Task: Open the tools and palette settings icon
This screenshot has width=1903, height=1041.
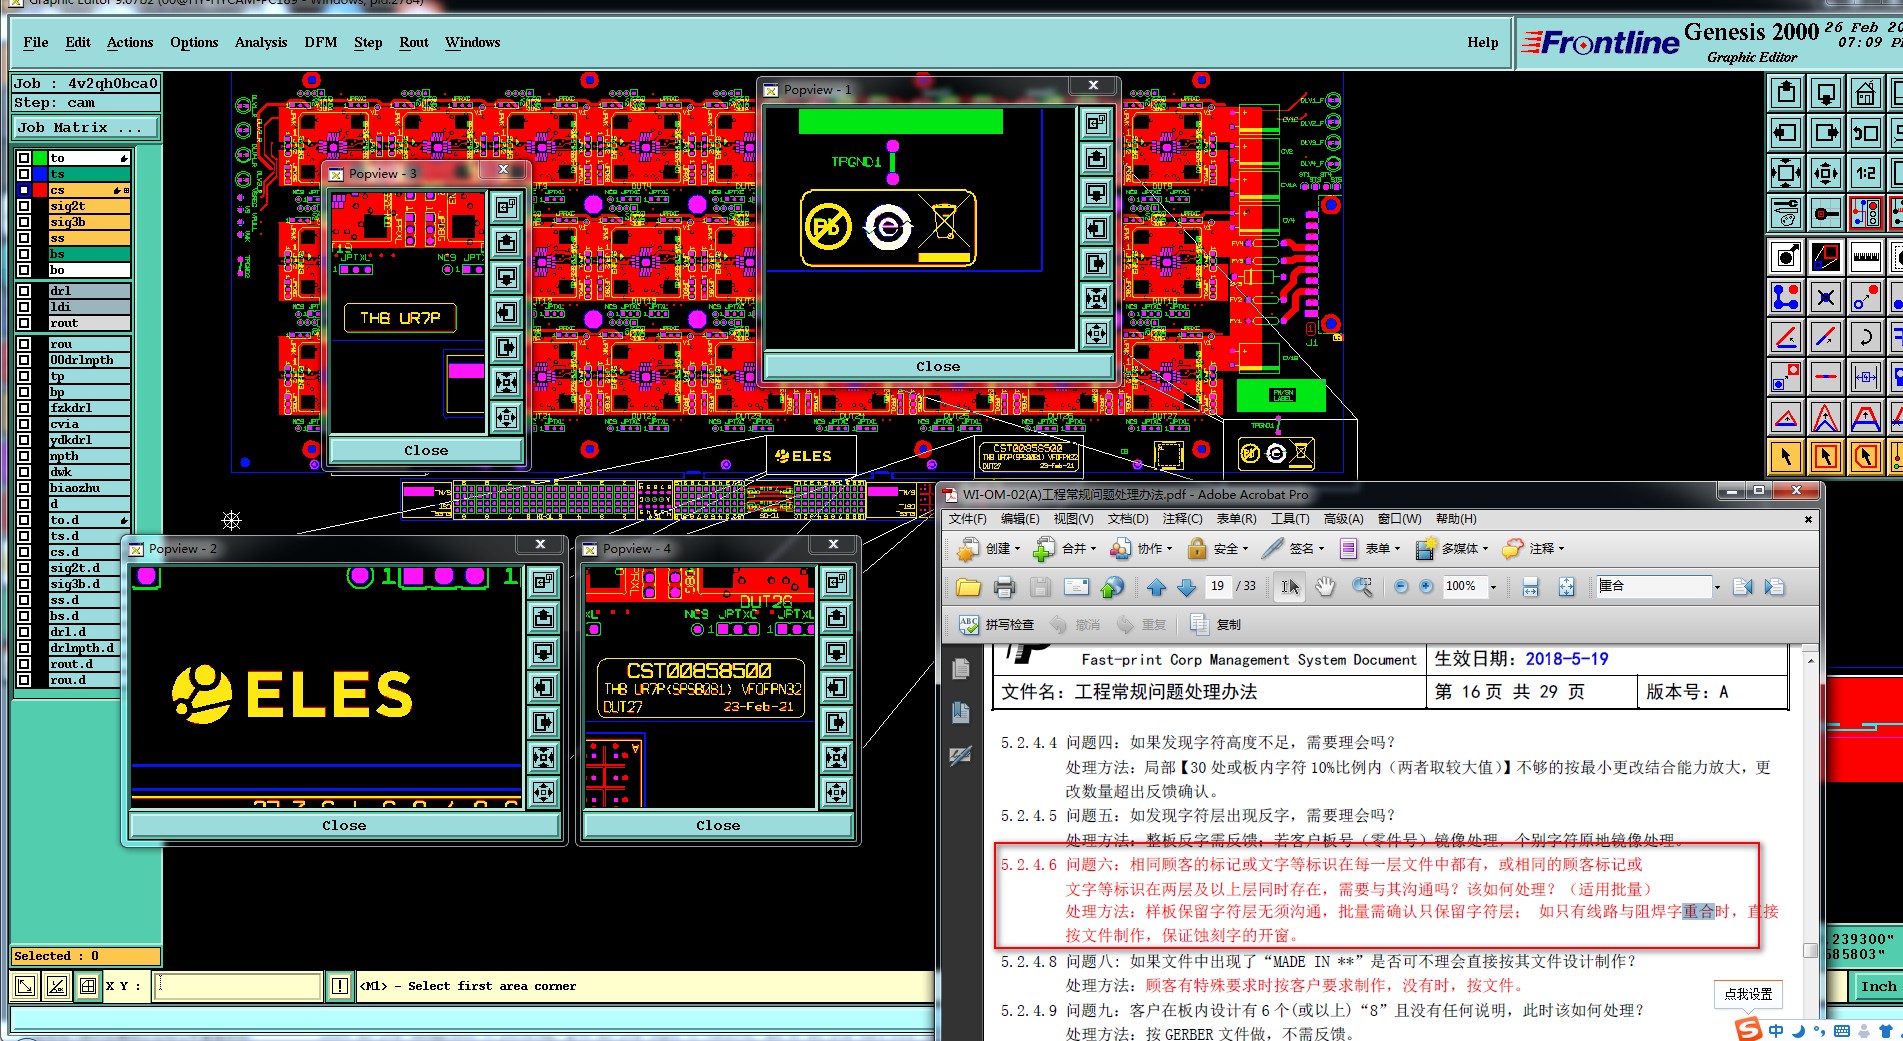Action: coord(1786,212)
